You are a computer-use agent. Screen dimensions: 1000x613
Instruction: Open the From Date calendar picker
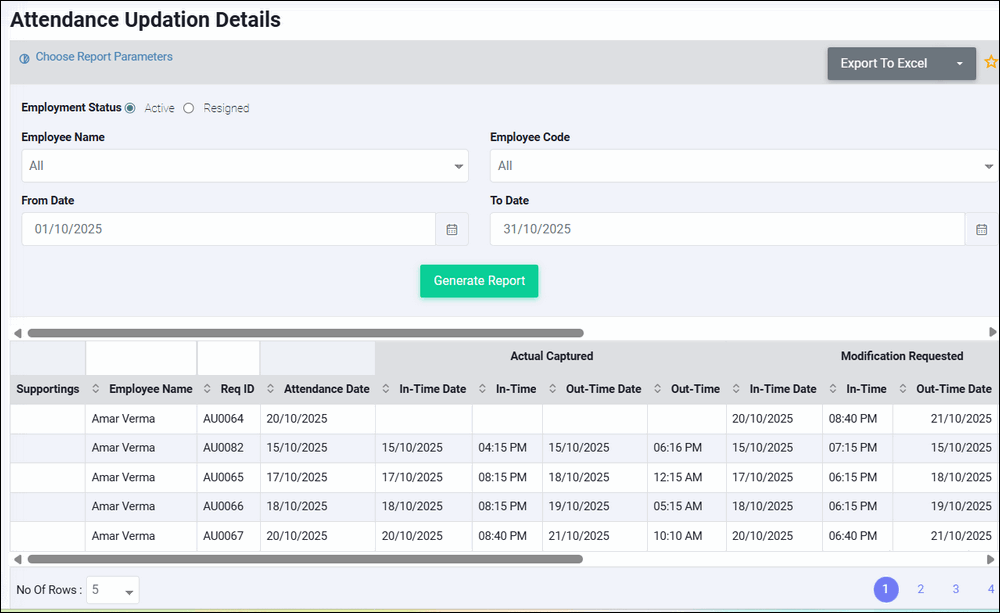(x=452, y=229)
